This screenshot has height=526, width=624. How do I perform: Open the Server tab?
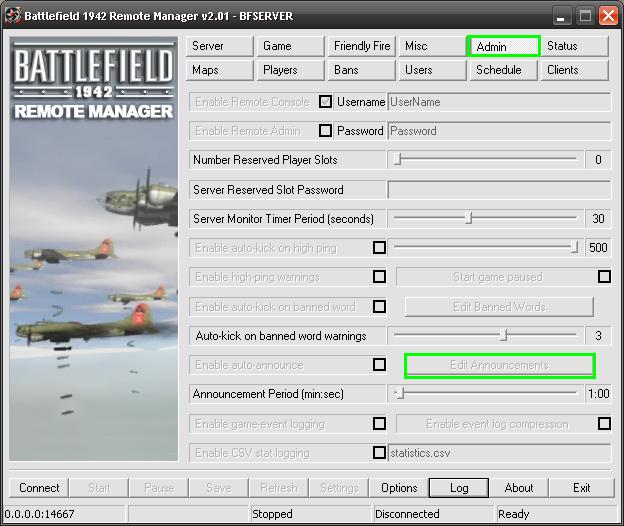coord(219,46)
